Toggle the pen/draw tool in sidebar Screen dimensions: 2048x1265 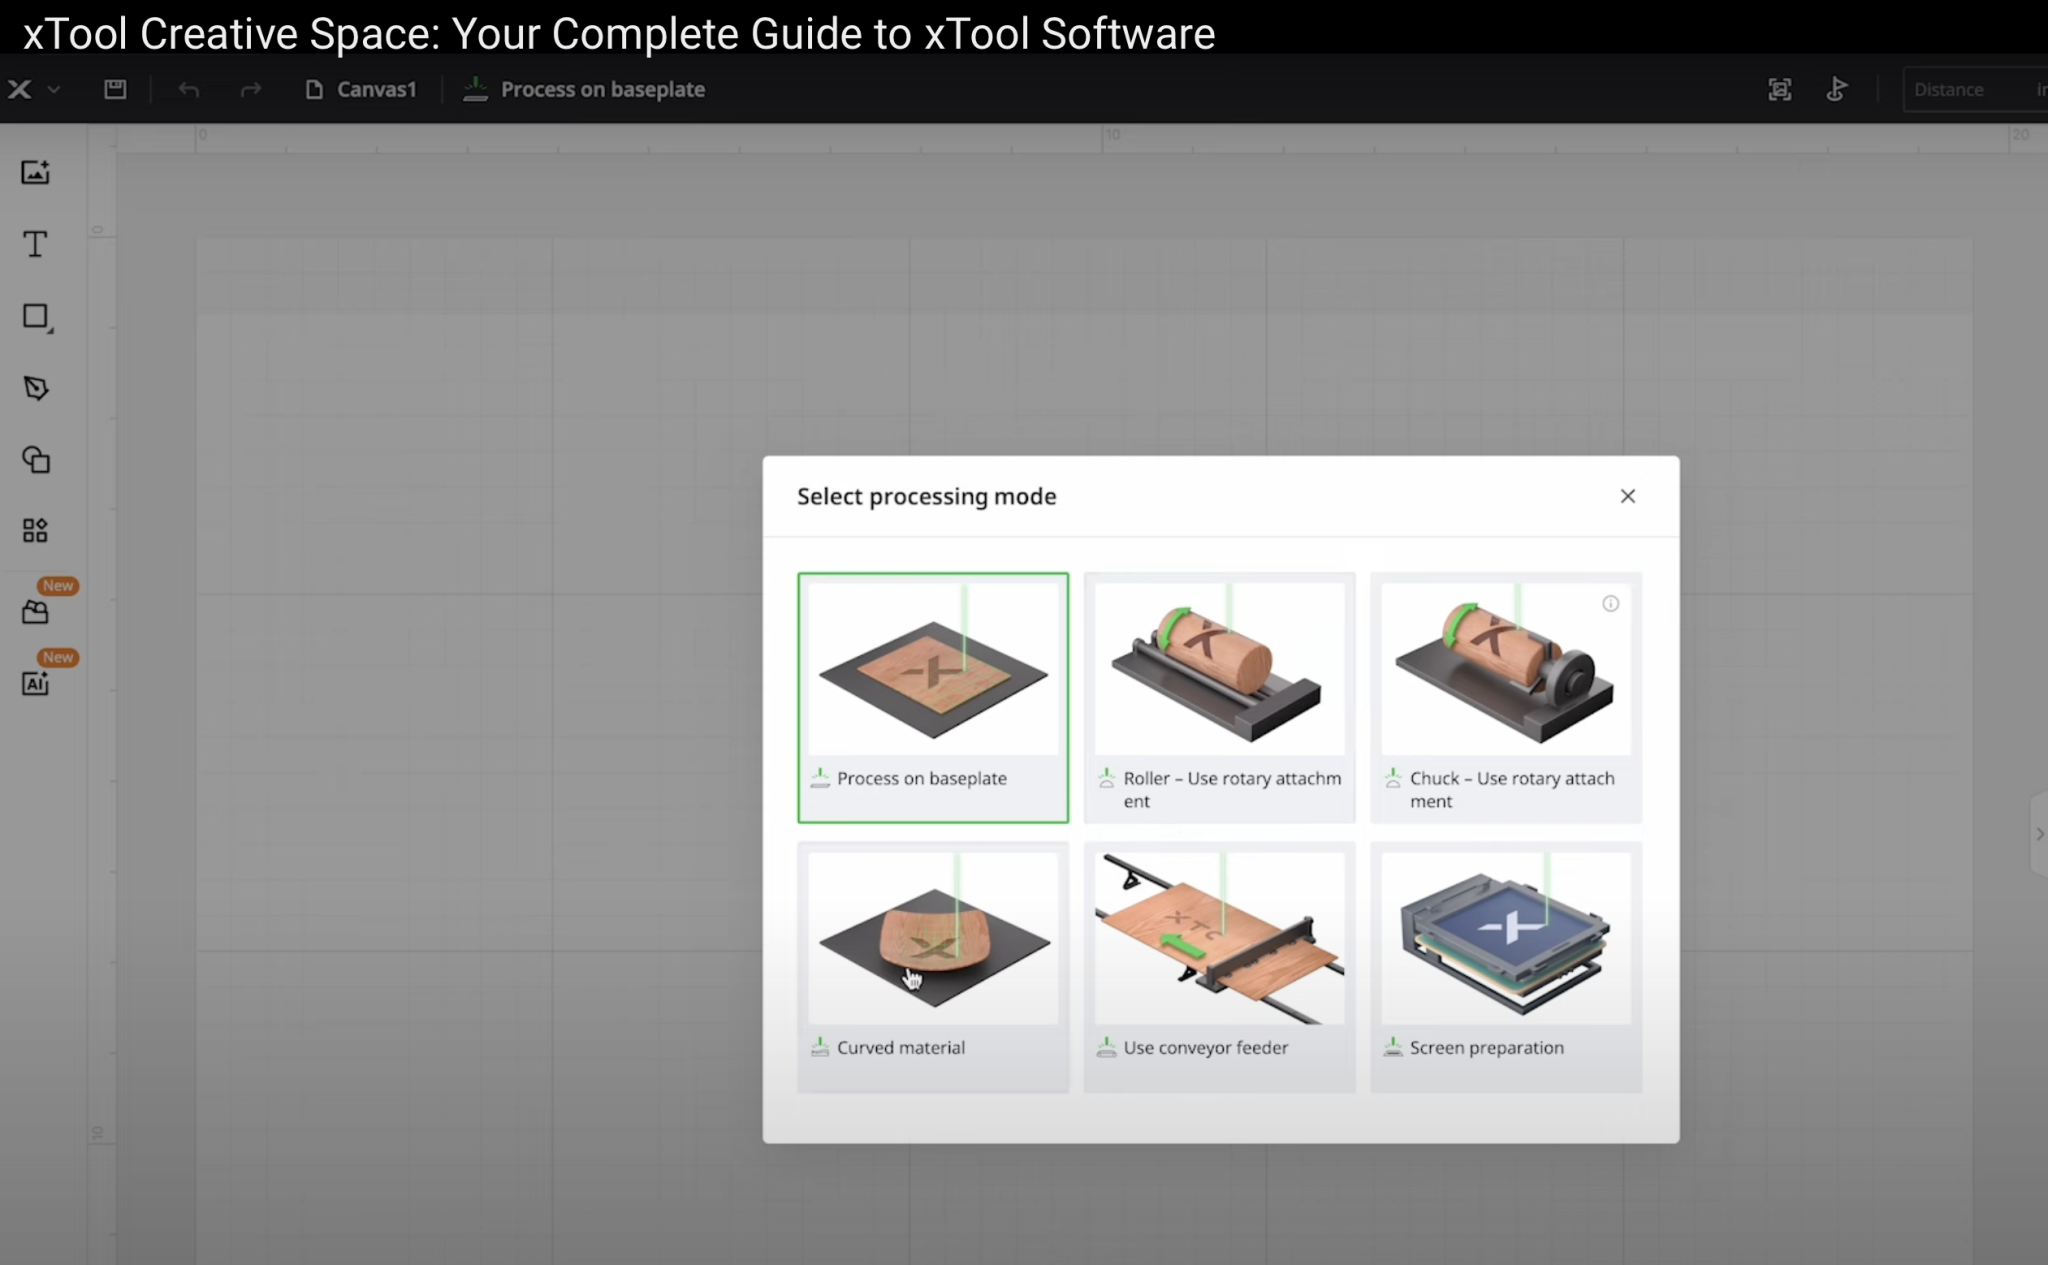point(35,389)
